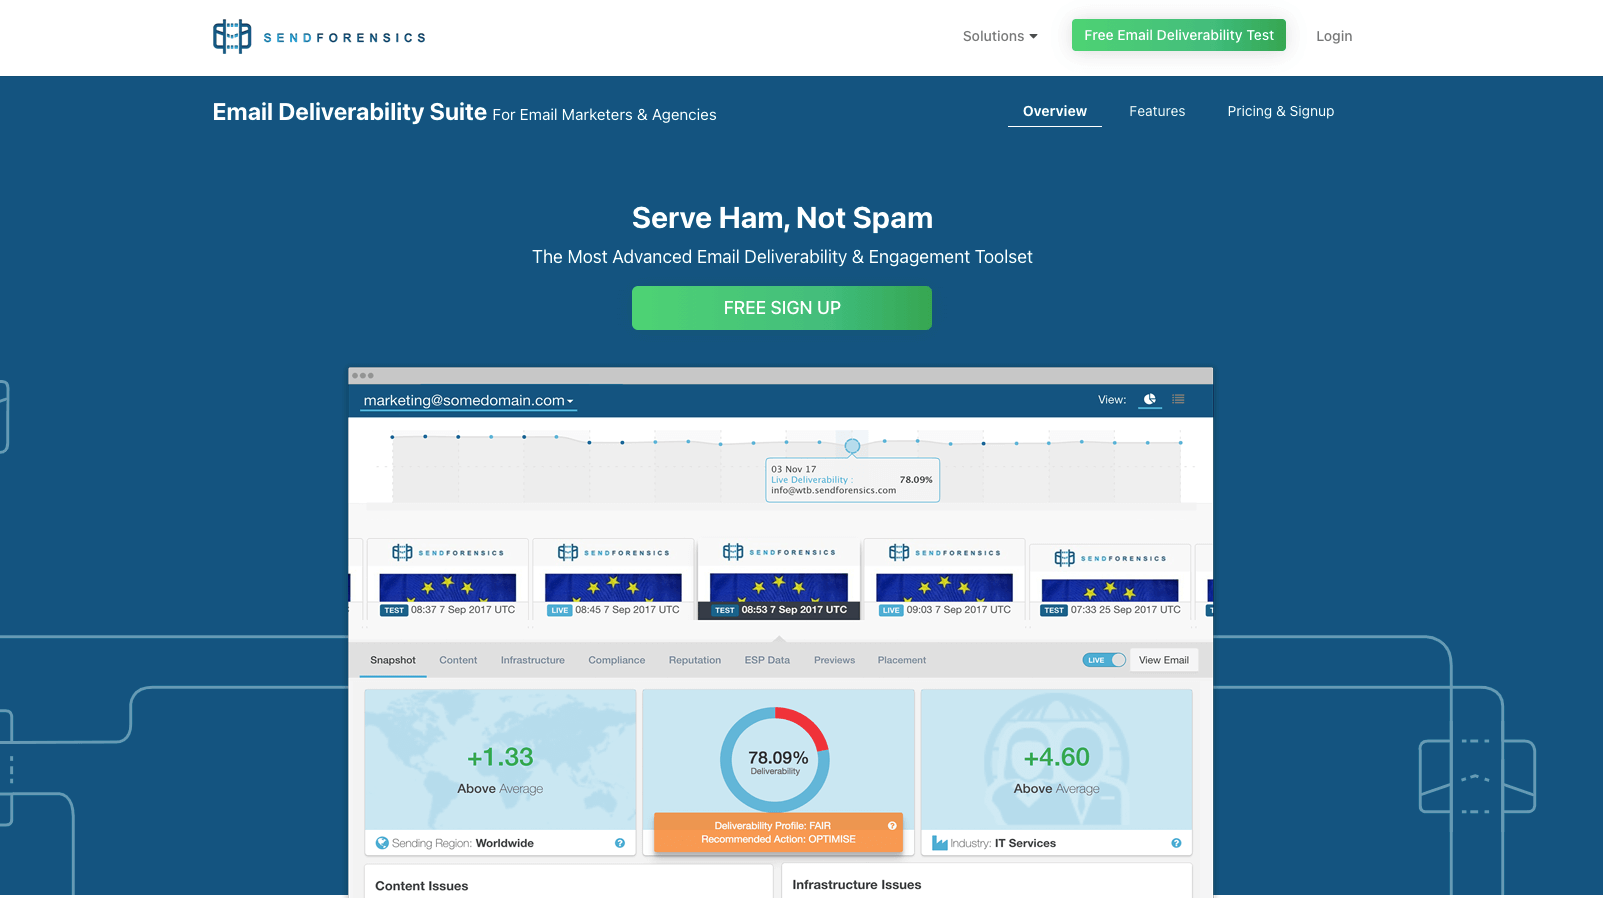Screen dimensions: 1603x898
Task: Select the list view icon
Action: [1179, 399]
